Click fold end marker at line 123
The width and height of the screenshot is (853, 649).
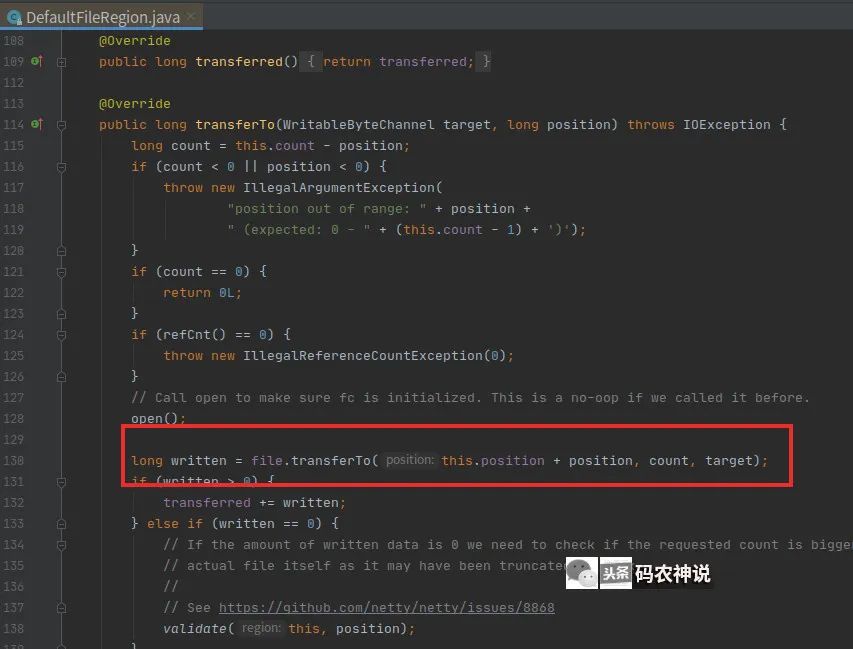pos(61,314)
